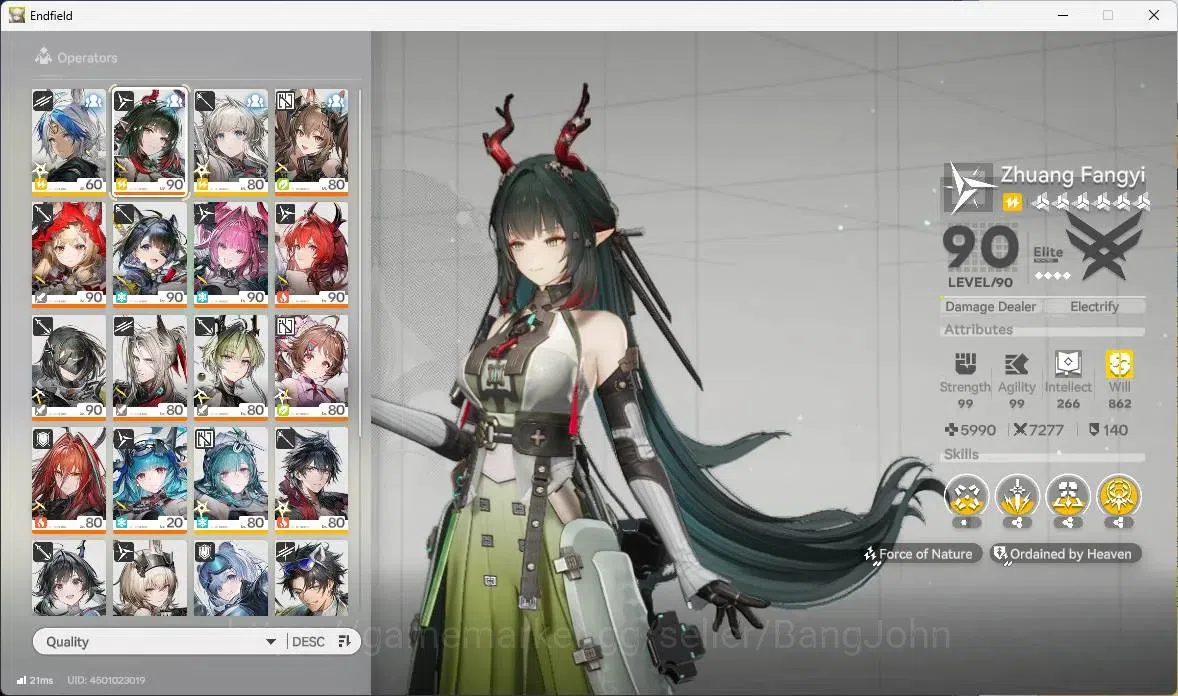The height and width of the screenshot is (696, 1178).
Task: Select the blue-haired goggles operator at level 20
Action: coord(150,480)
